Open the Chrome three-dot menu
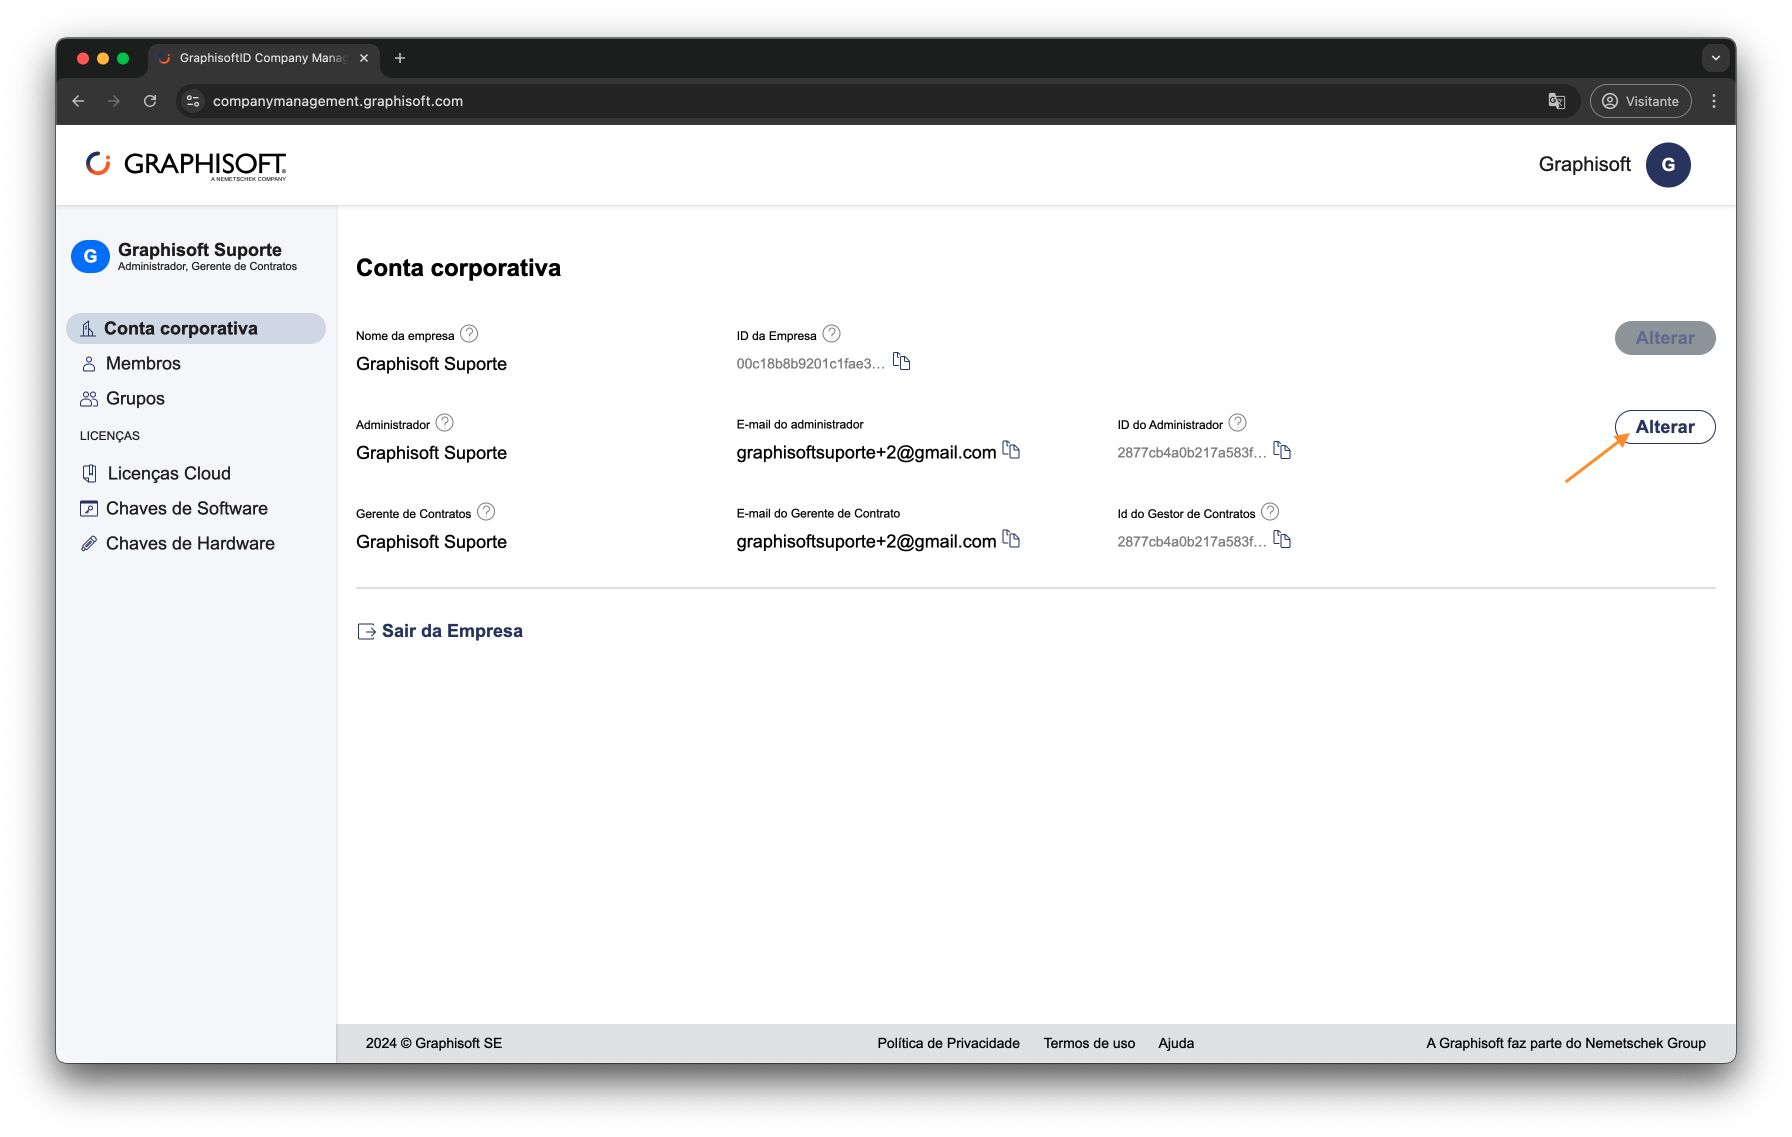 1714,101
